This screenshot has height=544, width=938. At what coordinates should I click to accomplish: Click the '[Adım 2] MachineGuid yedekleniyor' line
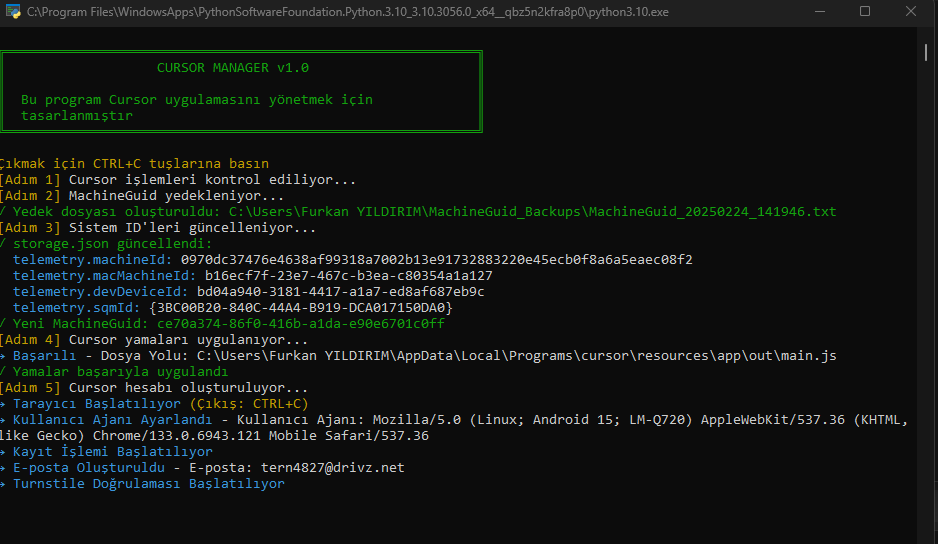coord(142,196)
